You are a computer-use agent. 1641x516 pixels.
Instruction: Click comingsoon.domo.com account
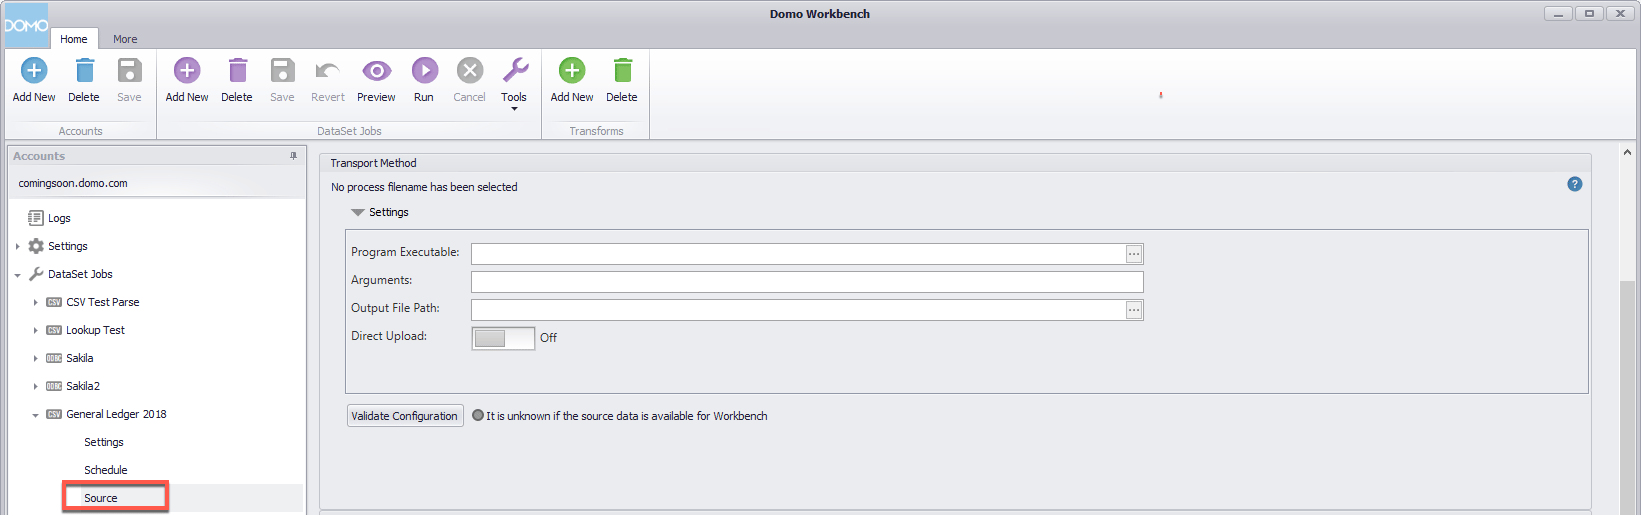[73, 183]
